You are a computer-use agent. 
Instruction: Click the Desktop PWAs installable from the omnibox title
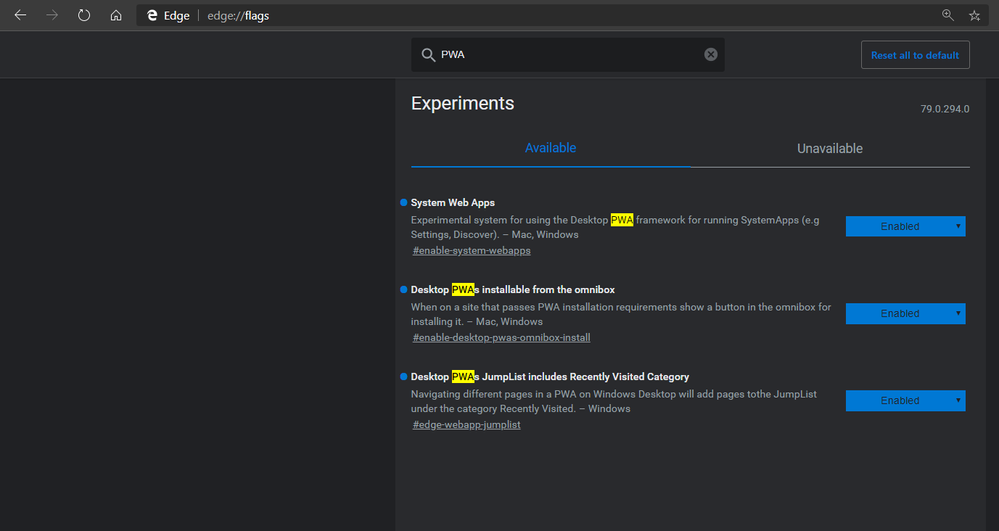click(x=513, y=289)
